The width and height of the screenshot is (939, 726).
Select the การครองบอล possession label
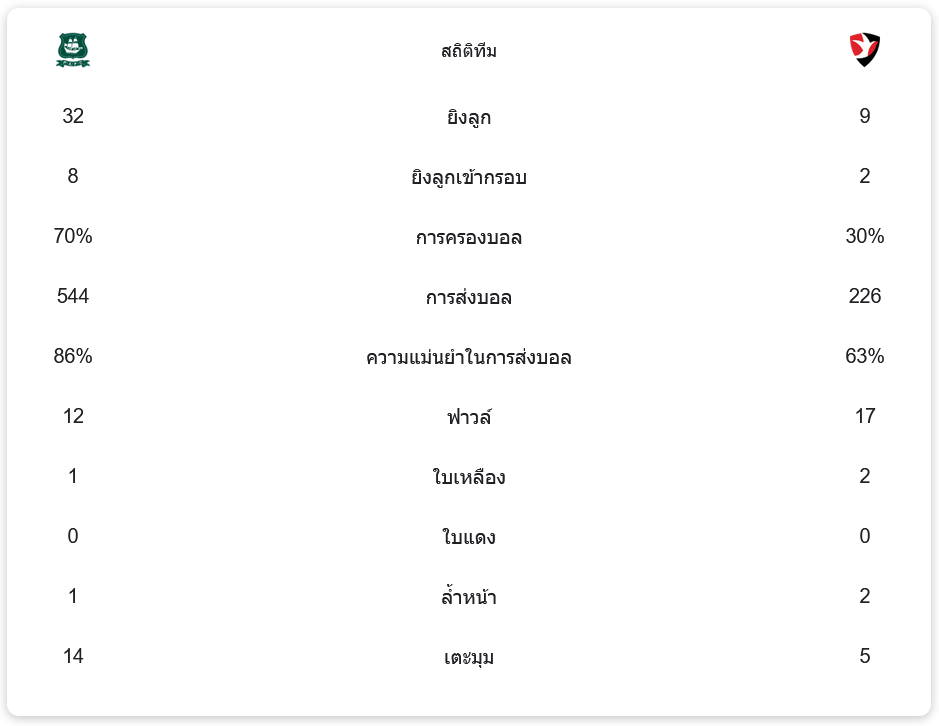pyautogui.click(x=469, y=238)
